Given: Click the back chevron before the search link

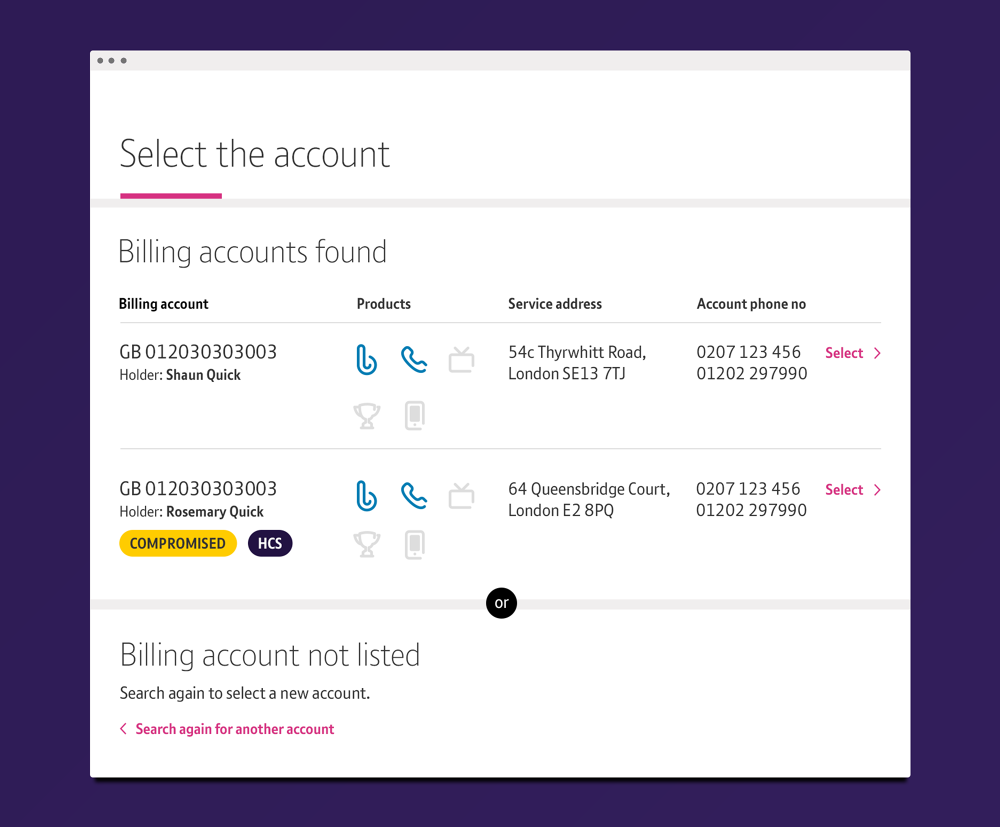Looking at the screenshot, I should [x=123, y=729].
